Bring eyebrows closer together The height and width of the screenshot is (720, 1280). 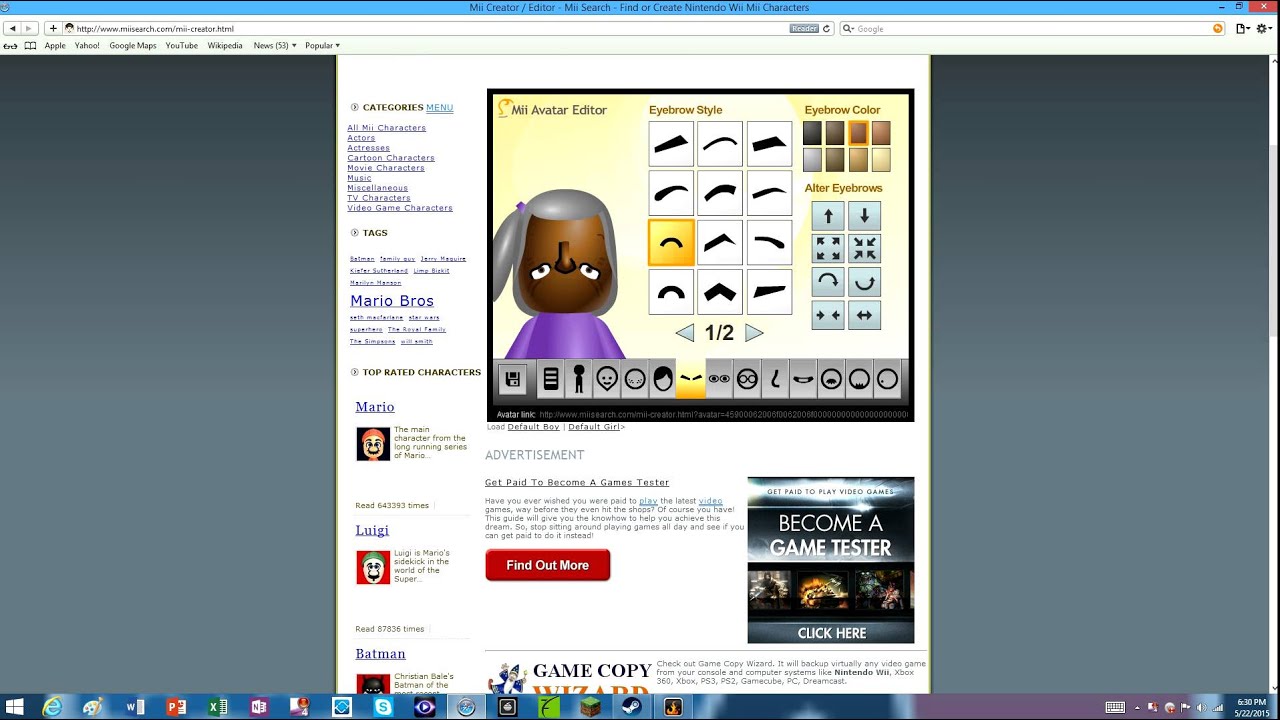click(828, 315)
